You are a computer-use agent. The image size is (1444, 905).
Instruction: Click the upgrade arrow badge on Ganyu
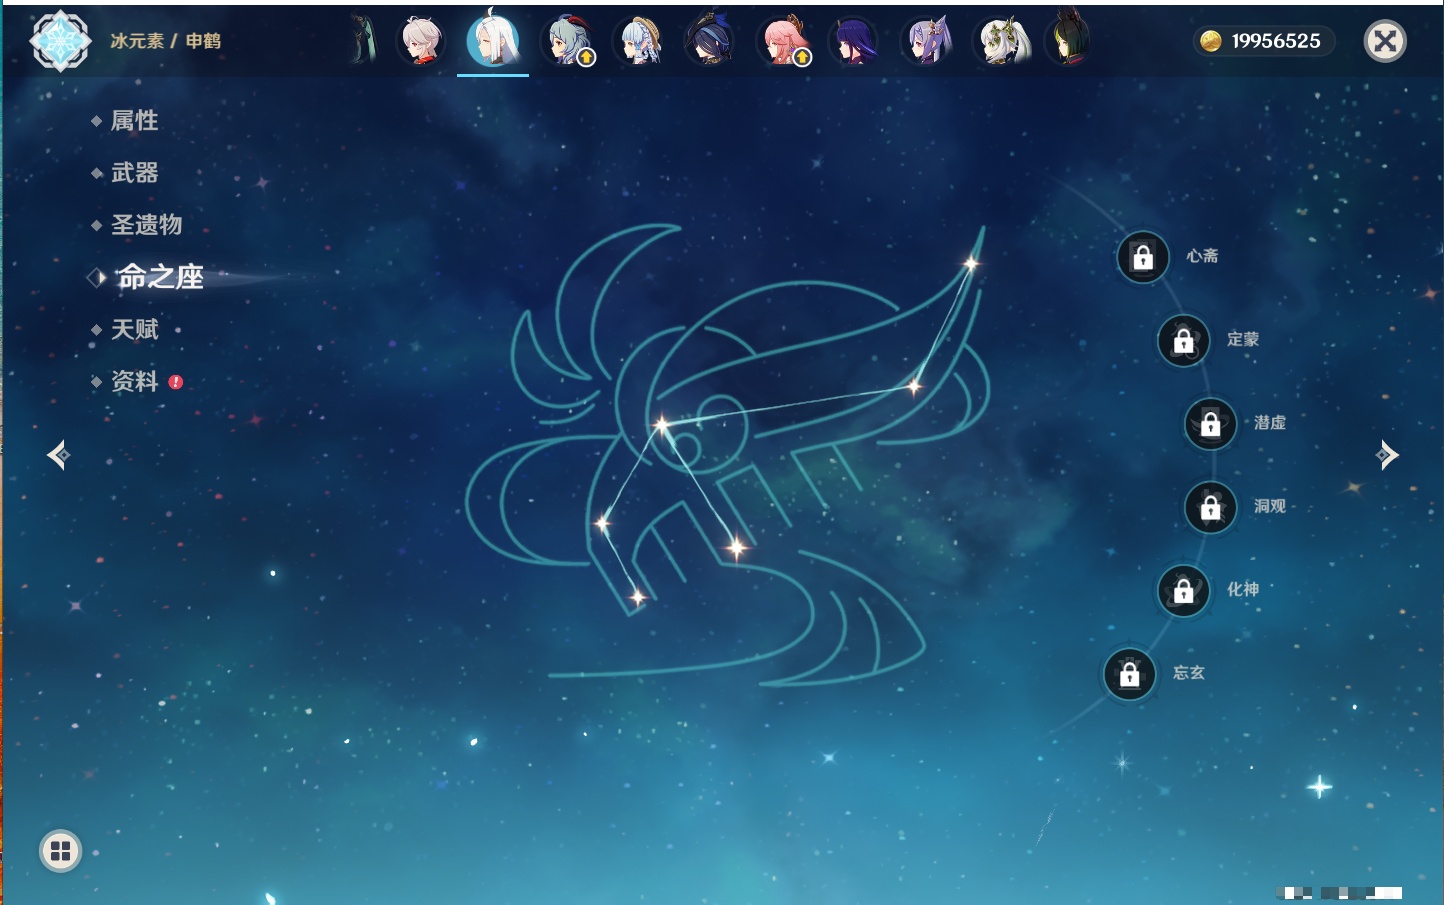tap(587, 58)
